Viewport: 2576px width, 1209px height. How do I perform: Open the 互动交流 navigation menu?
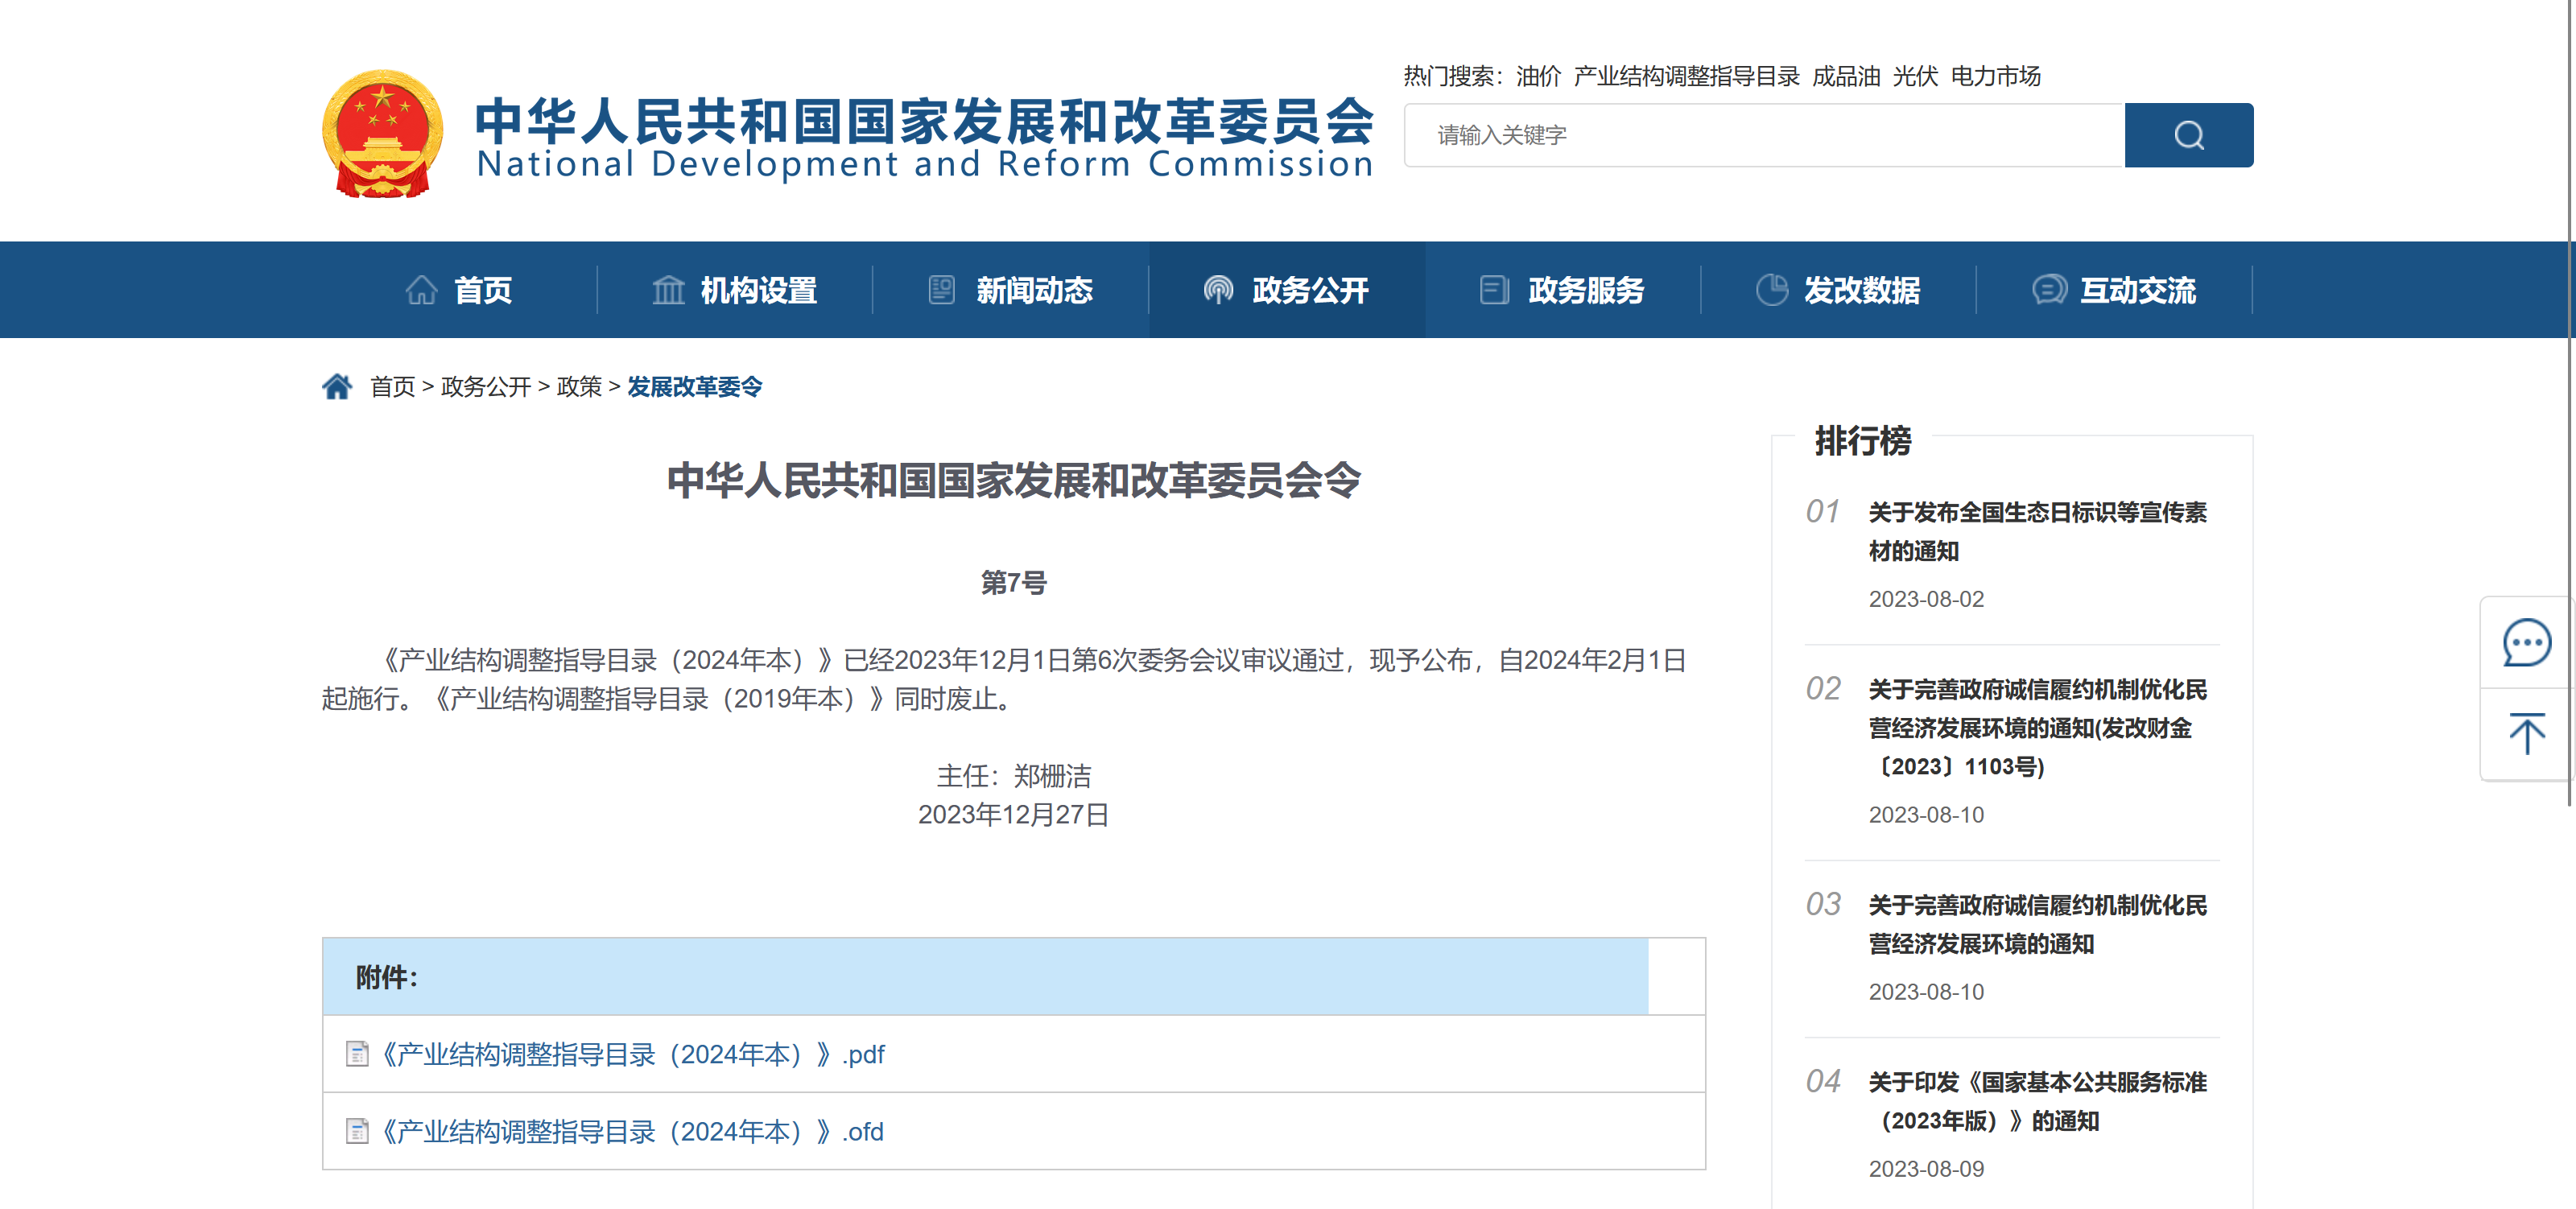[x=2137, y=290]
